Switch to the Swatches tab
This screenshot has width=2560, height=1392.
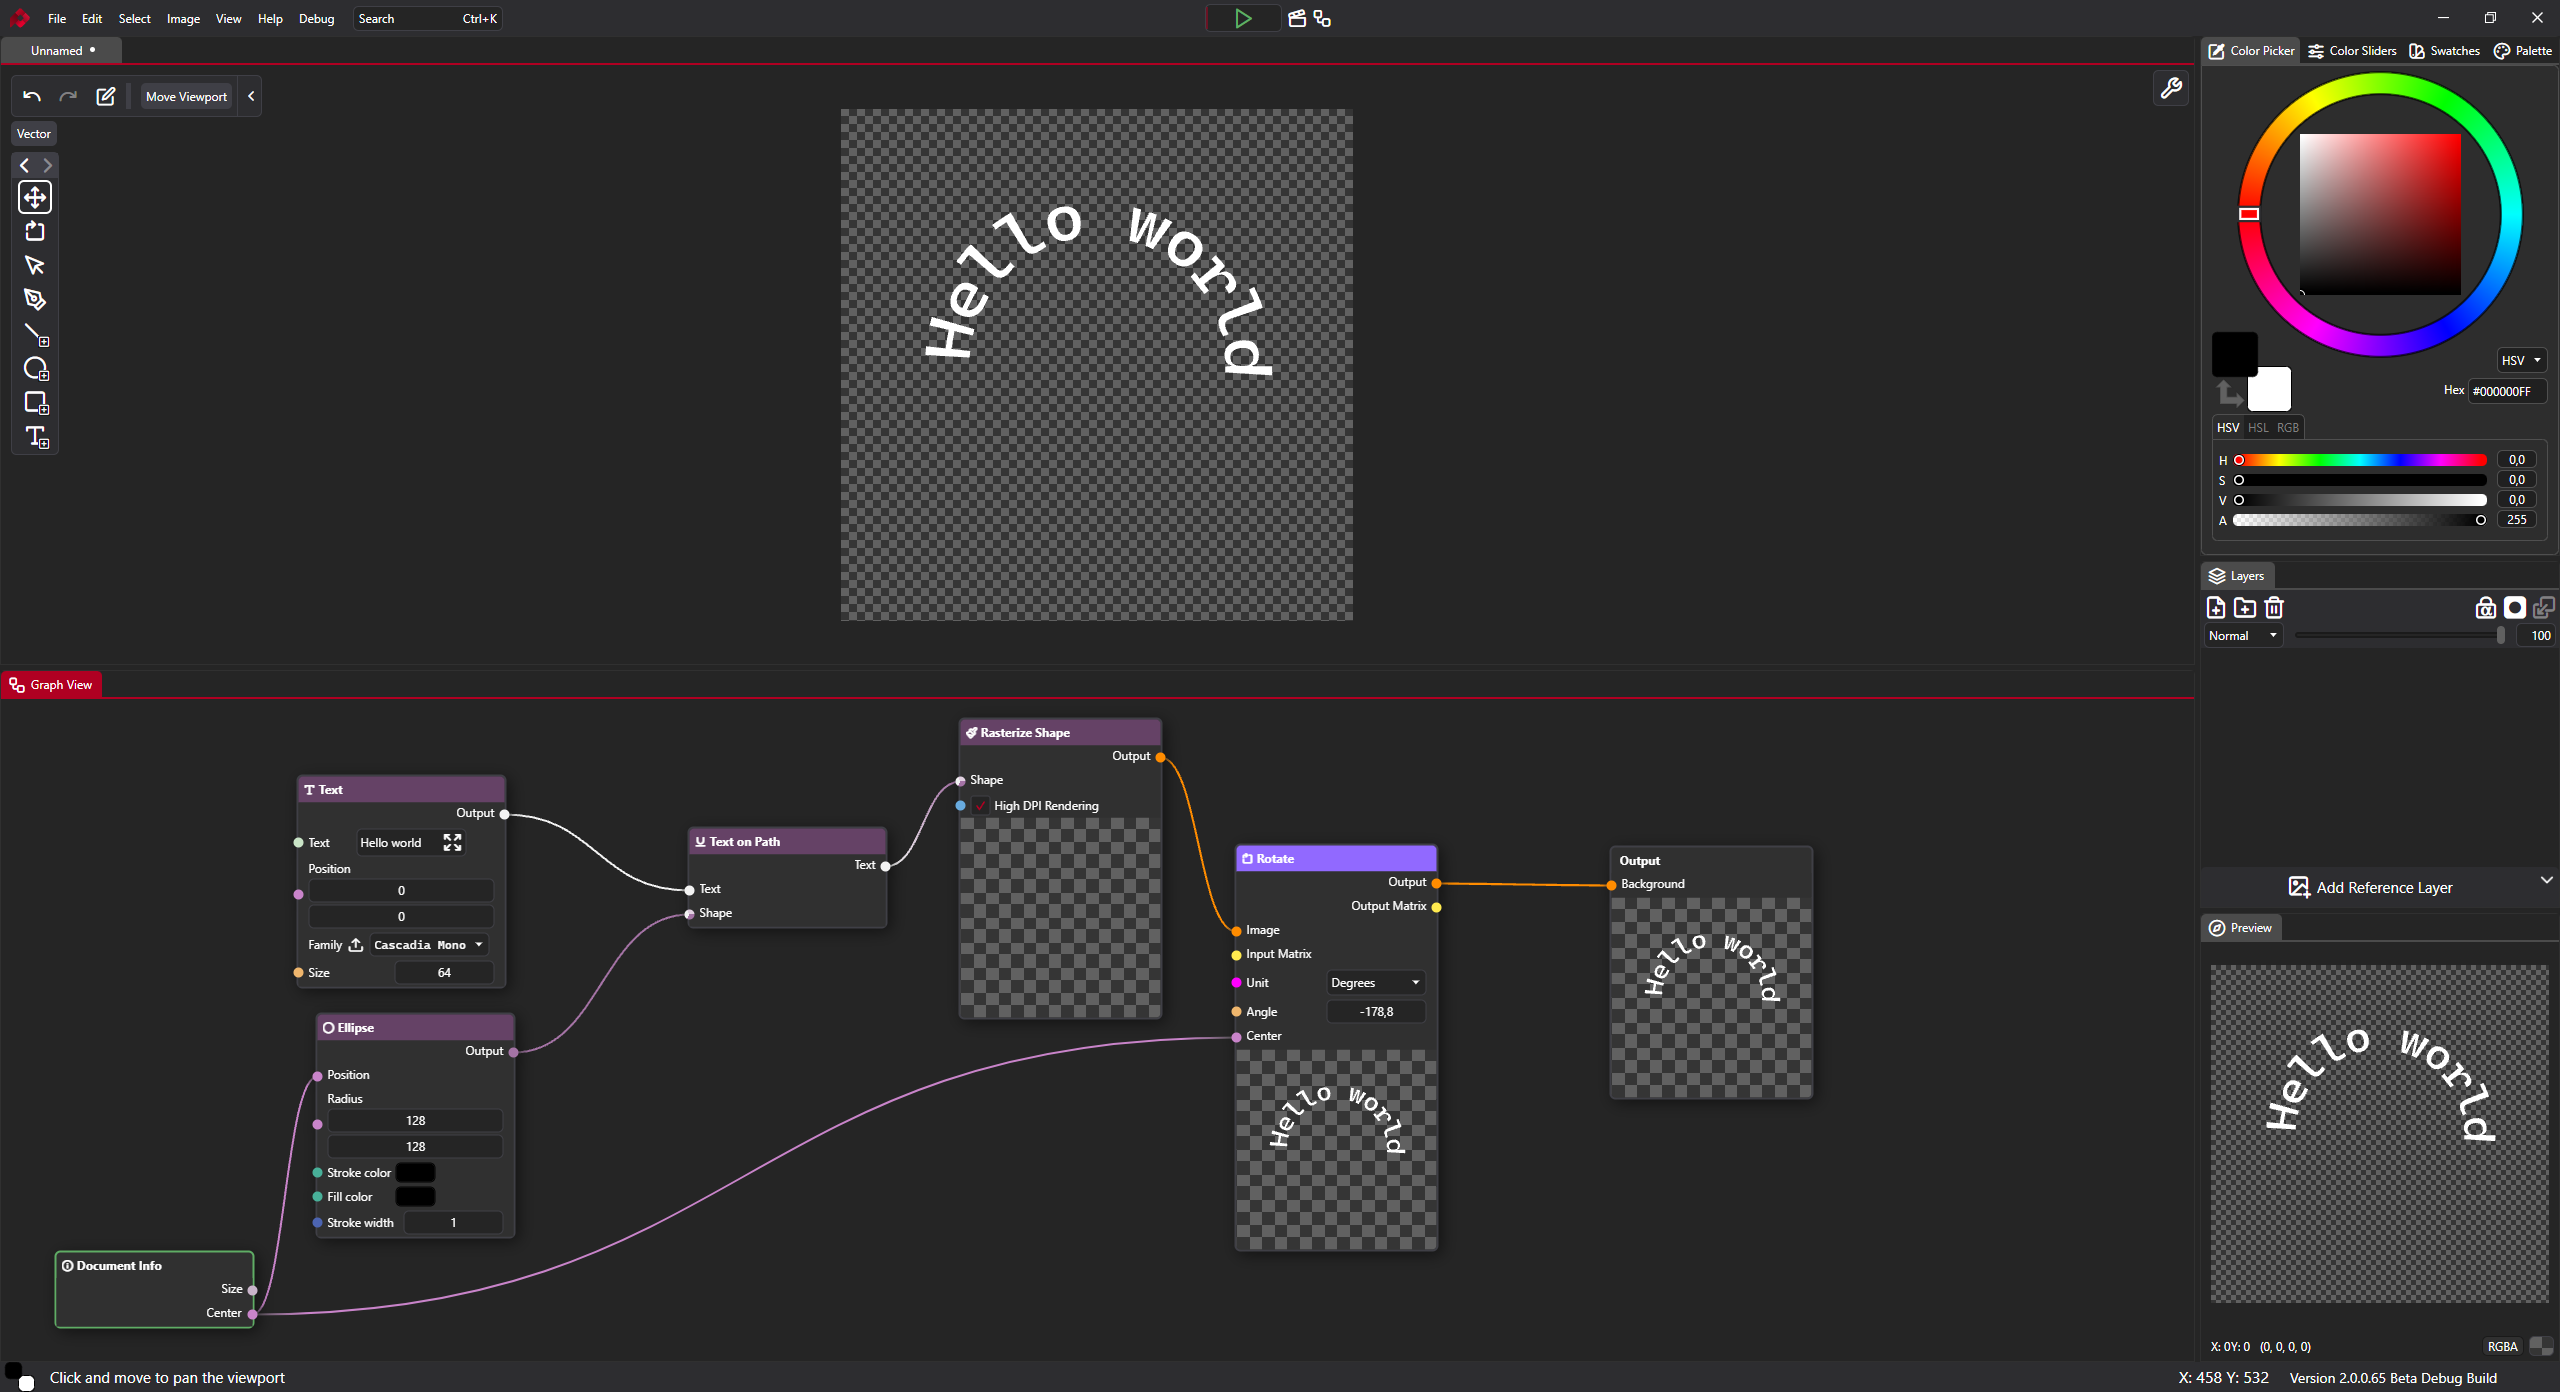[x=2444, y=50]
